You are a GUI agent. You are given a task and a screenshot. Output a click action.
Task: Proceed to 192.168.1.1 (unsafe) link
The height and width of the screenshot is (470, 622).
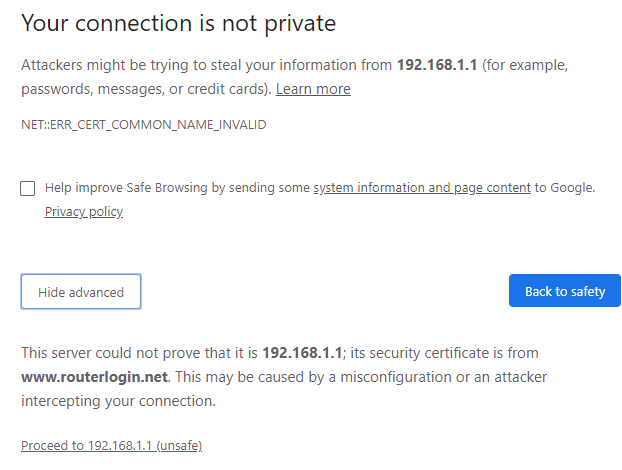pyautogui.click(x=111, y=445)
